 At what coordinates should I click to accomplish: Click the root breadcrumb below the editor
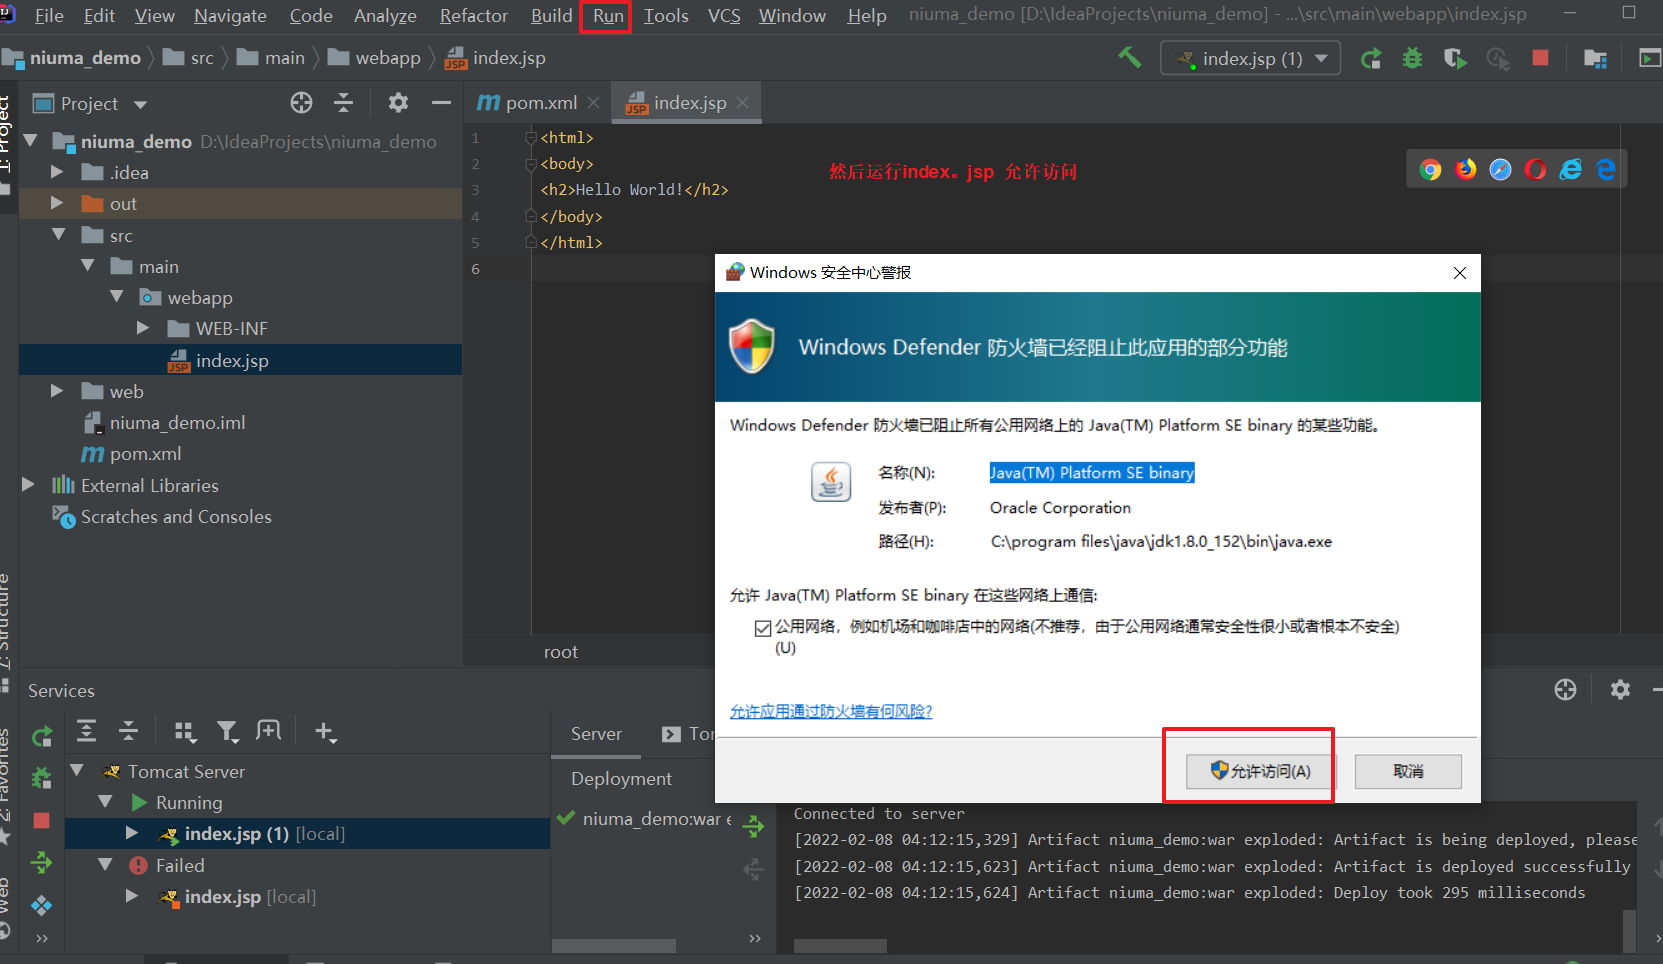(x=561, y=652)
